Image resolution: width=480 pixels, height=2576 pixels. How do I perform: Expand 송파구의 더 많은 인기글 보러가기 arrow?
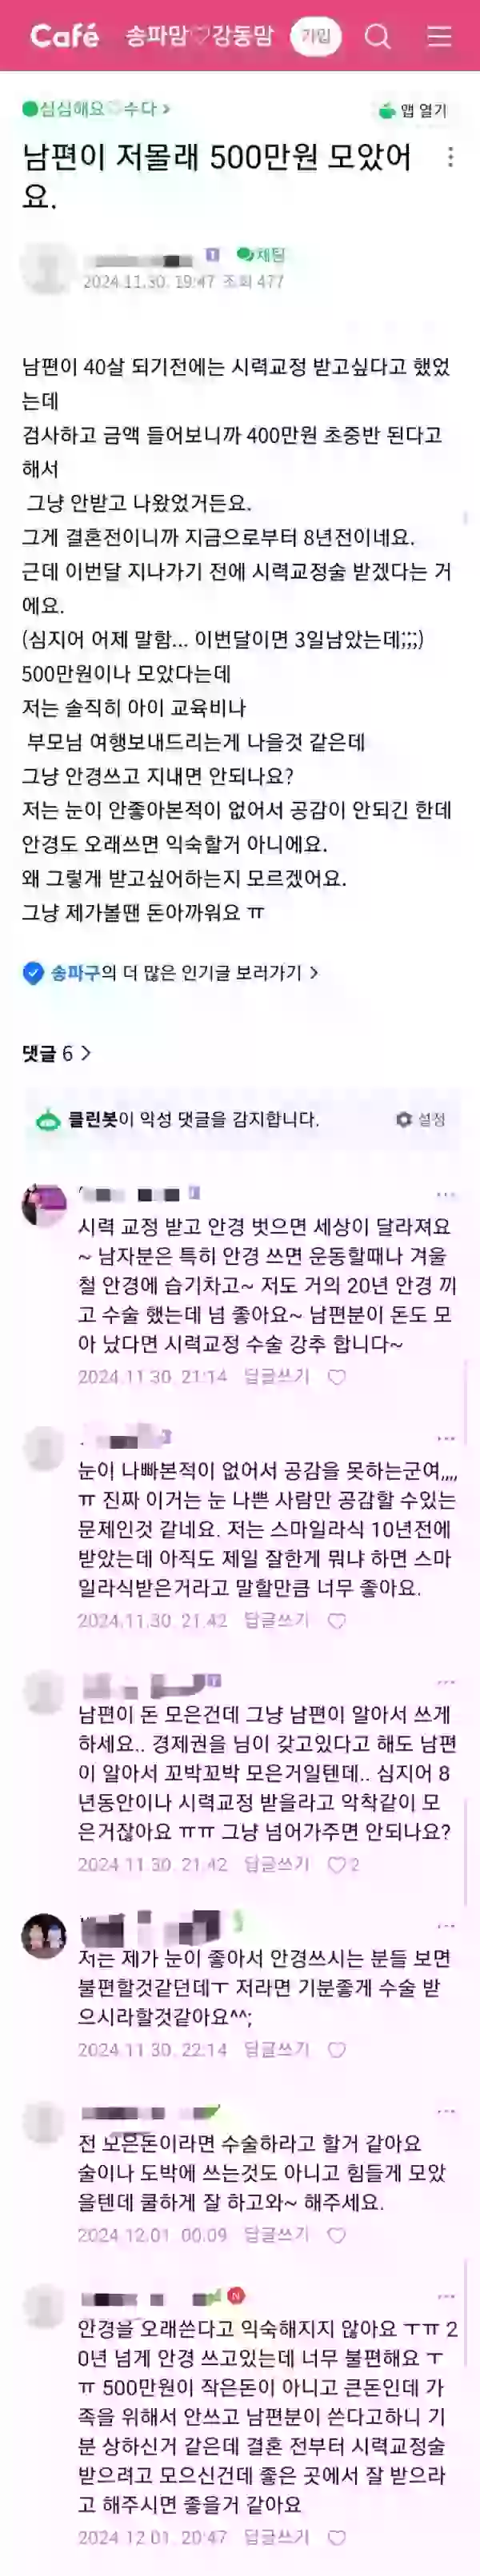[315, 972]
